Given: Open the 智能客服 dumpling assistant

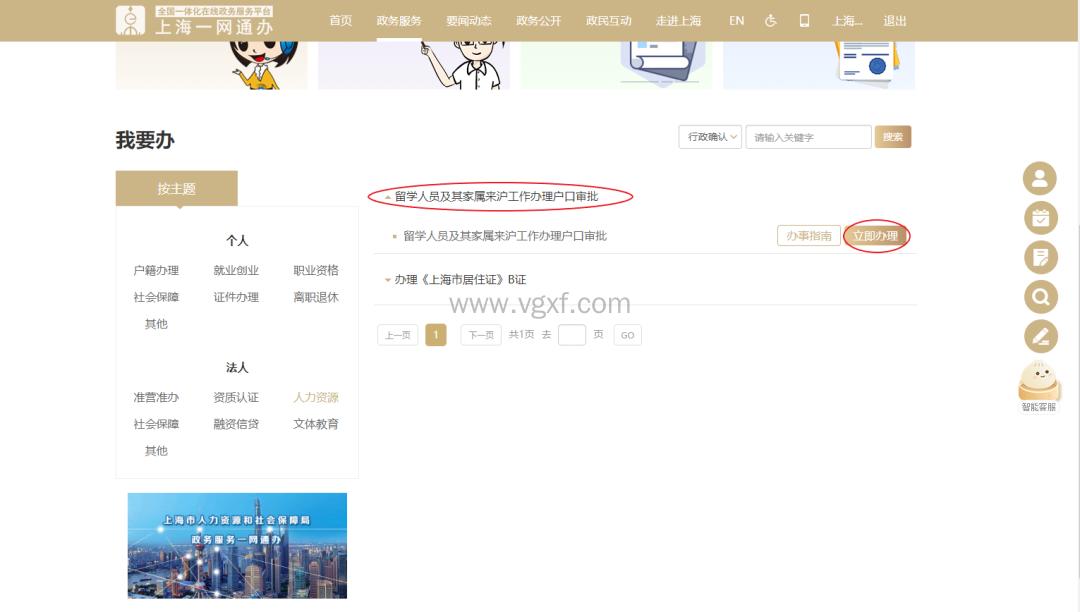Looking at the screenshot, I should point(1038,385).
